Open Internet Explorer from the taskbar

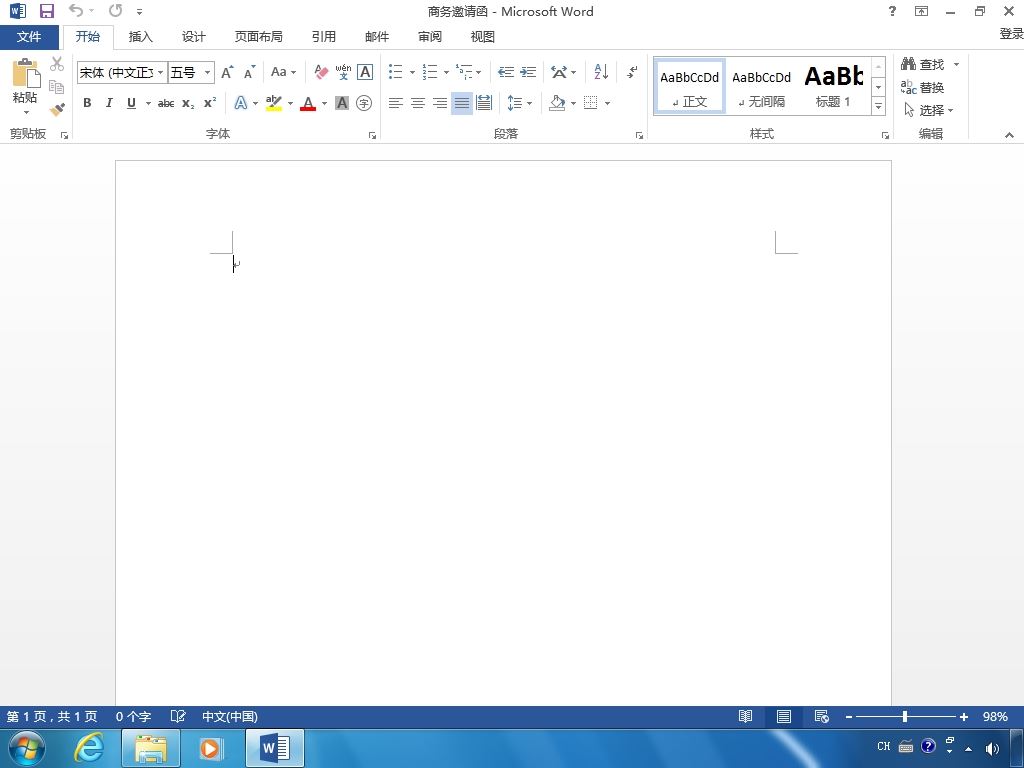tap(88, 748)
